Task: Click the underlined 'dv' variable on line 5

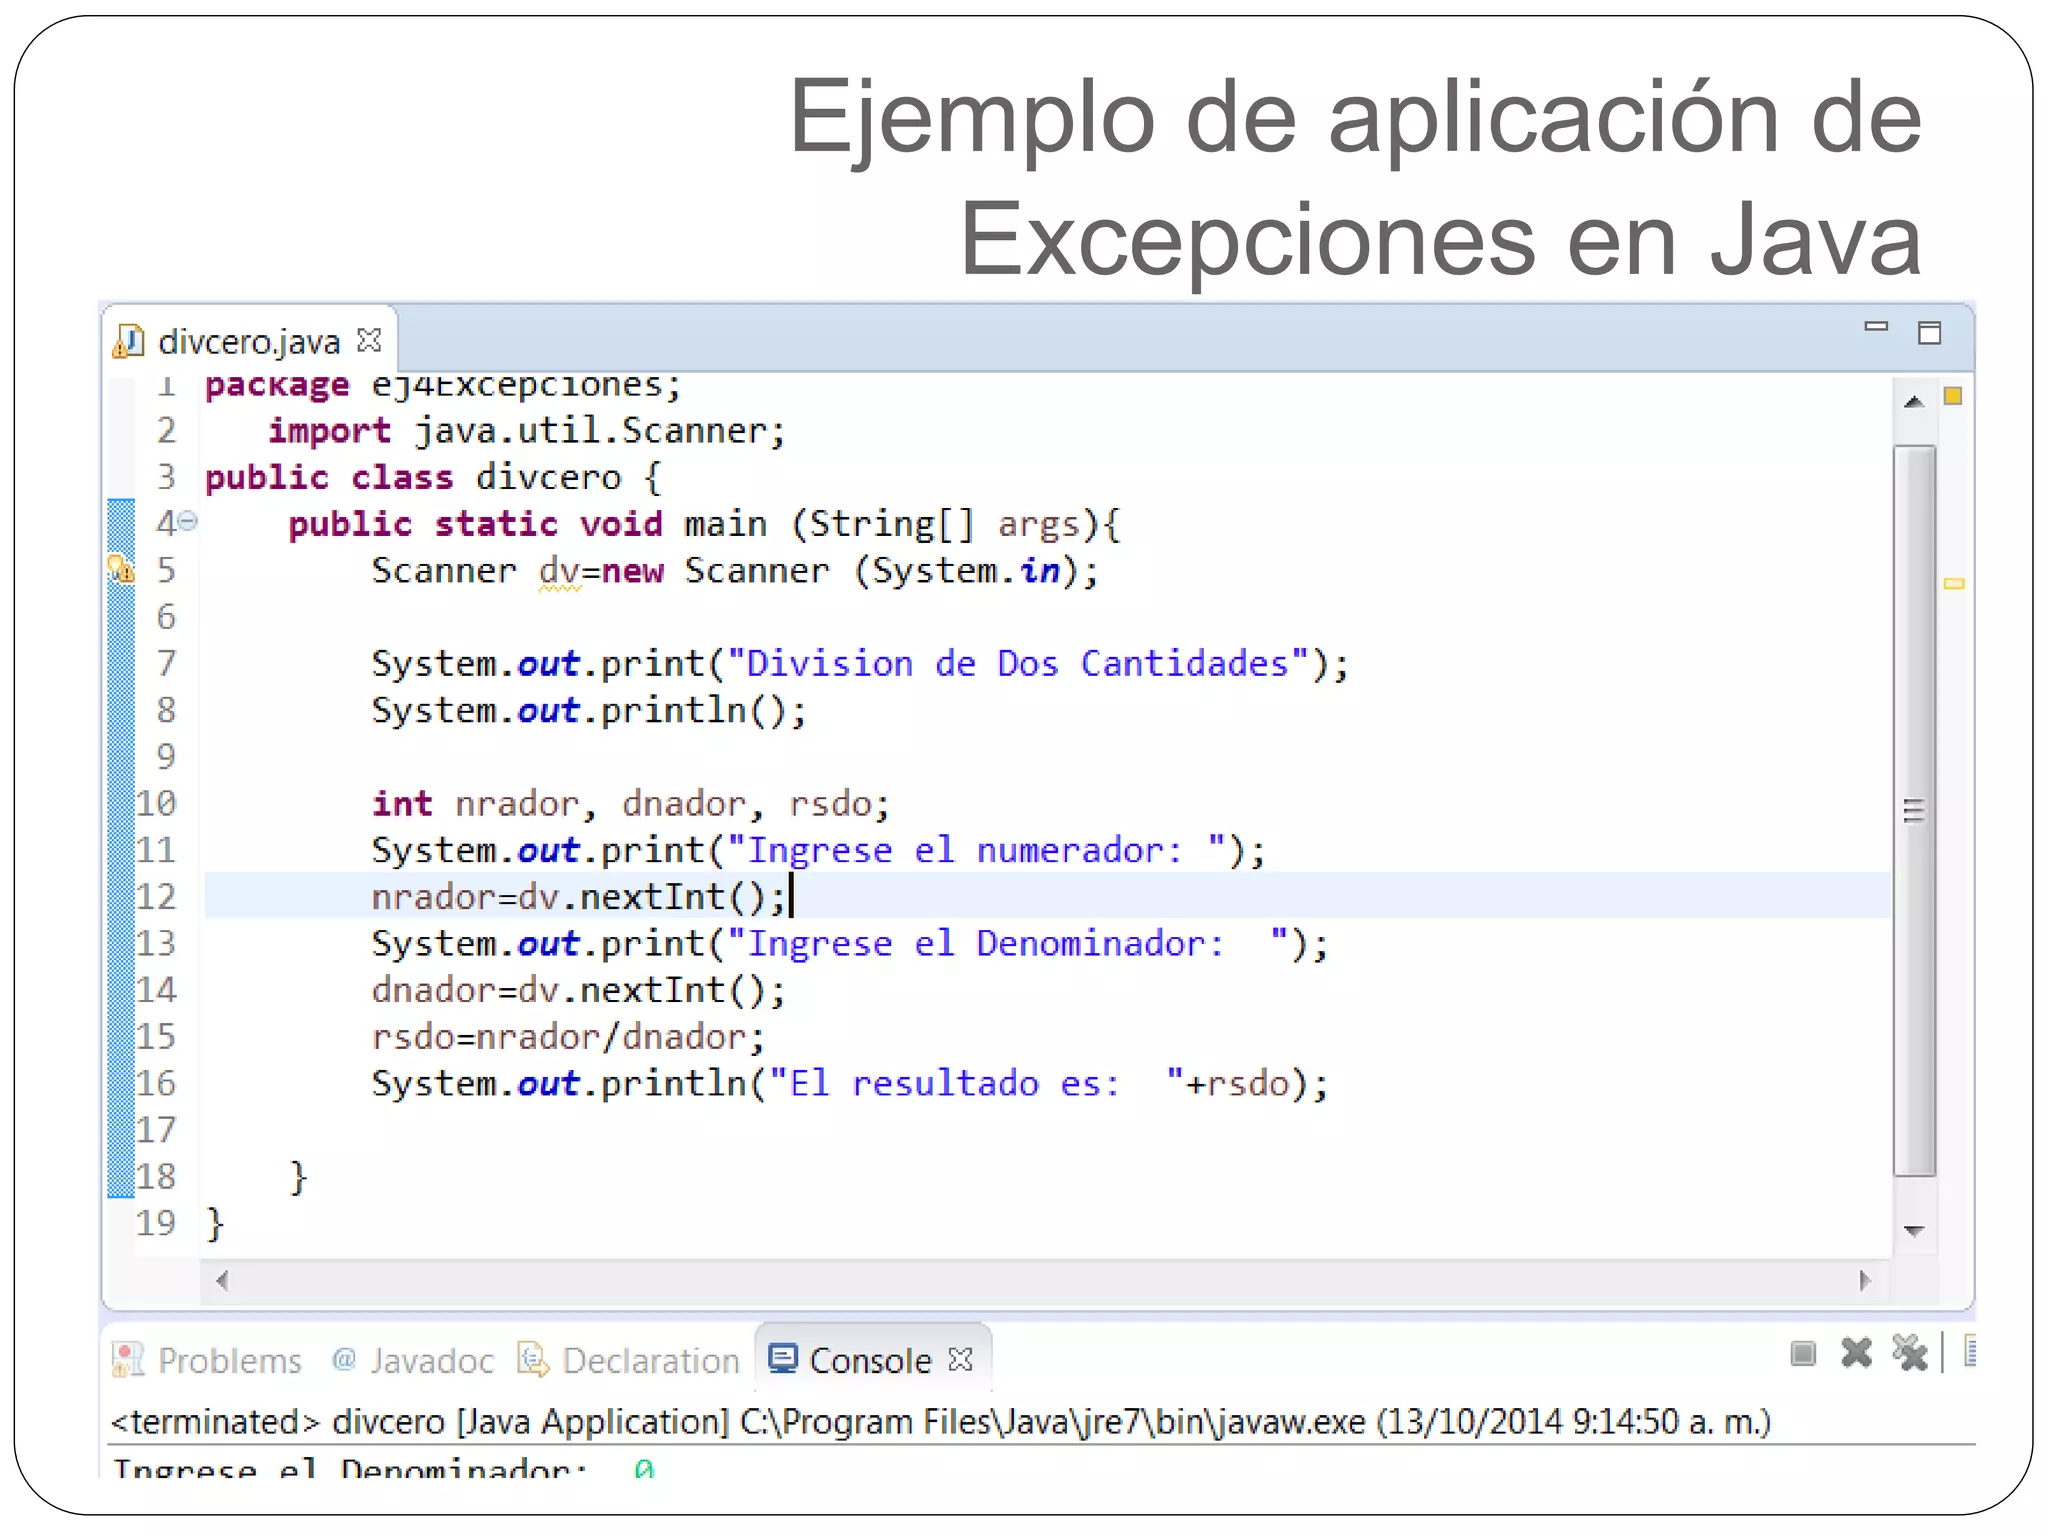Action: [559, 571]
